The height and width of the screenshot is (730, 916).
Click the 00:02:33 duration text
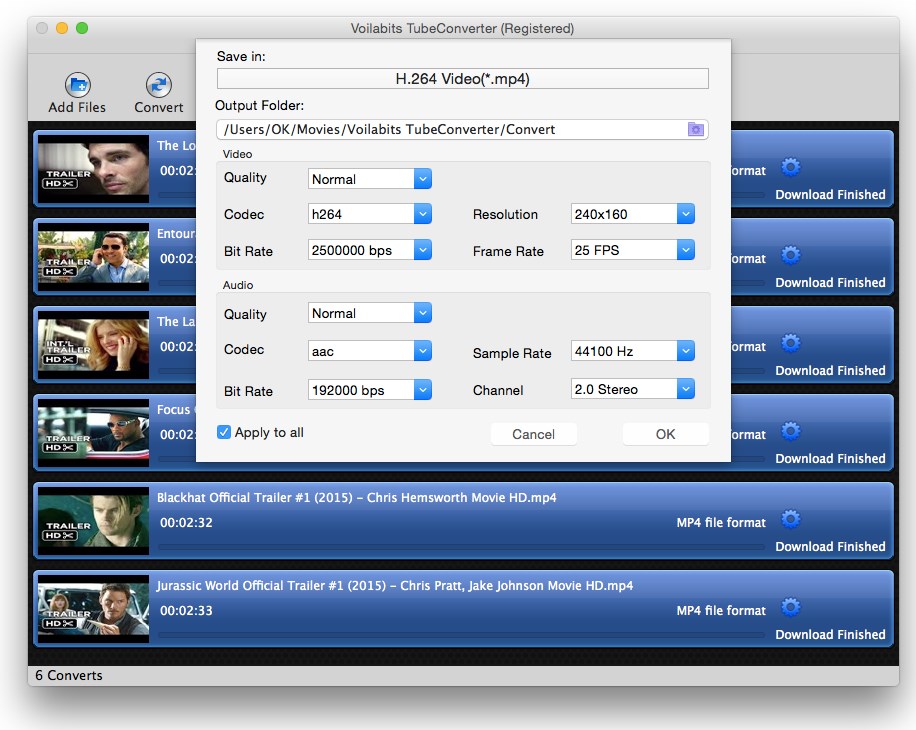point(186,611)
